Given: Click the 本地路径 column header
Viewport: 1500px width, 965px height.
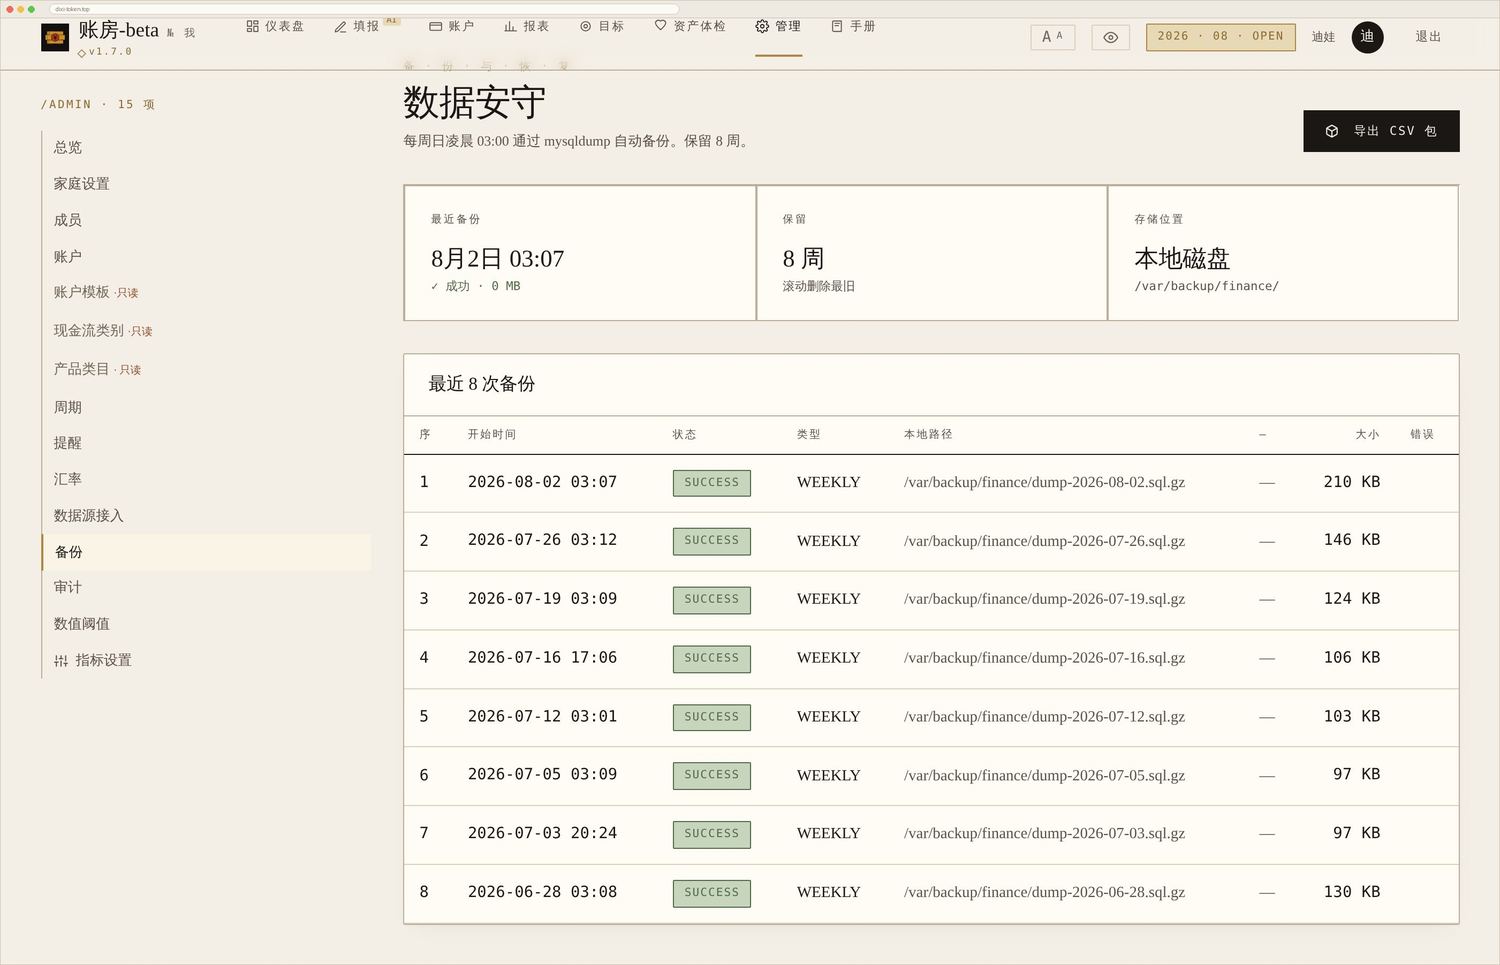Looking at the screenshot, I should pos(928,434).
